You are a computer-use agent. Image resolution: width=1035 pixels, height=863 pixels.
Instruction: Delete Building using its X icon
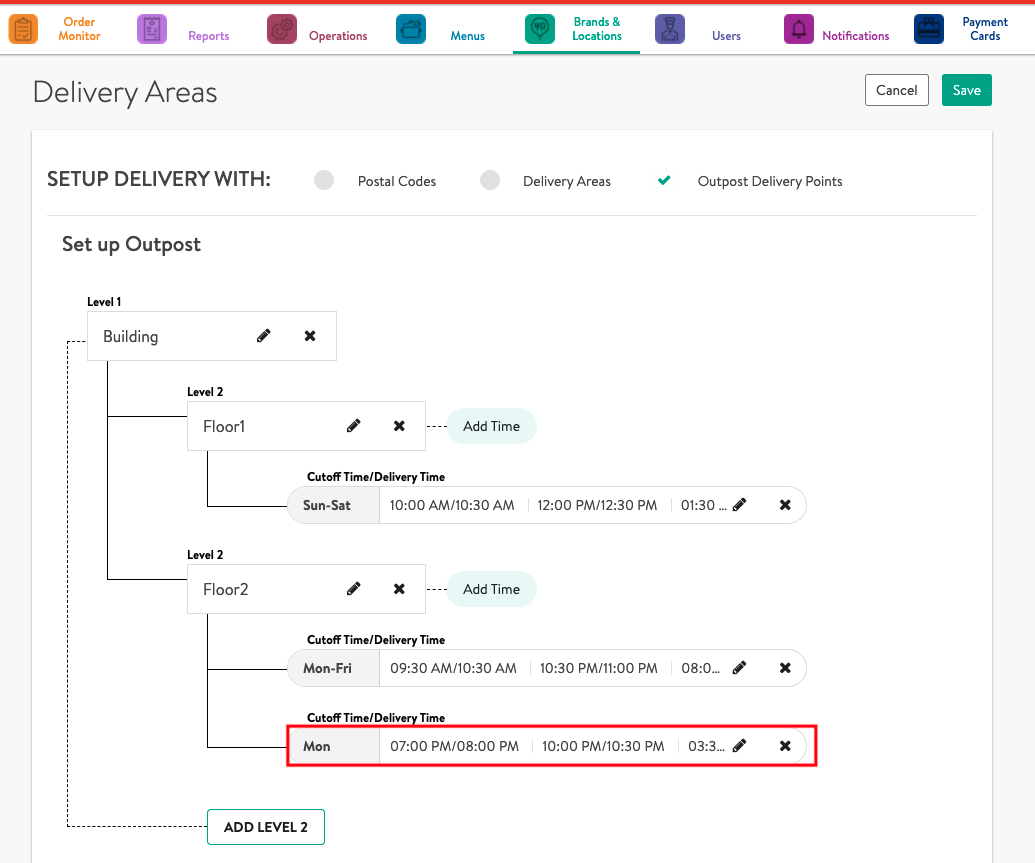pyautogui.click(x=310, y=336)
